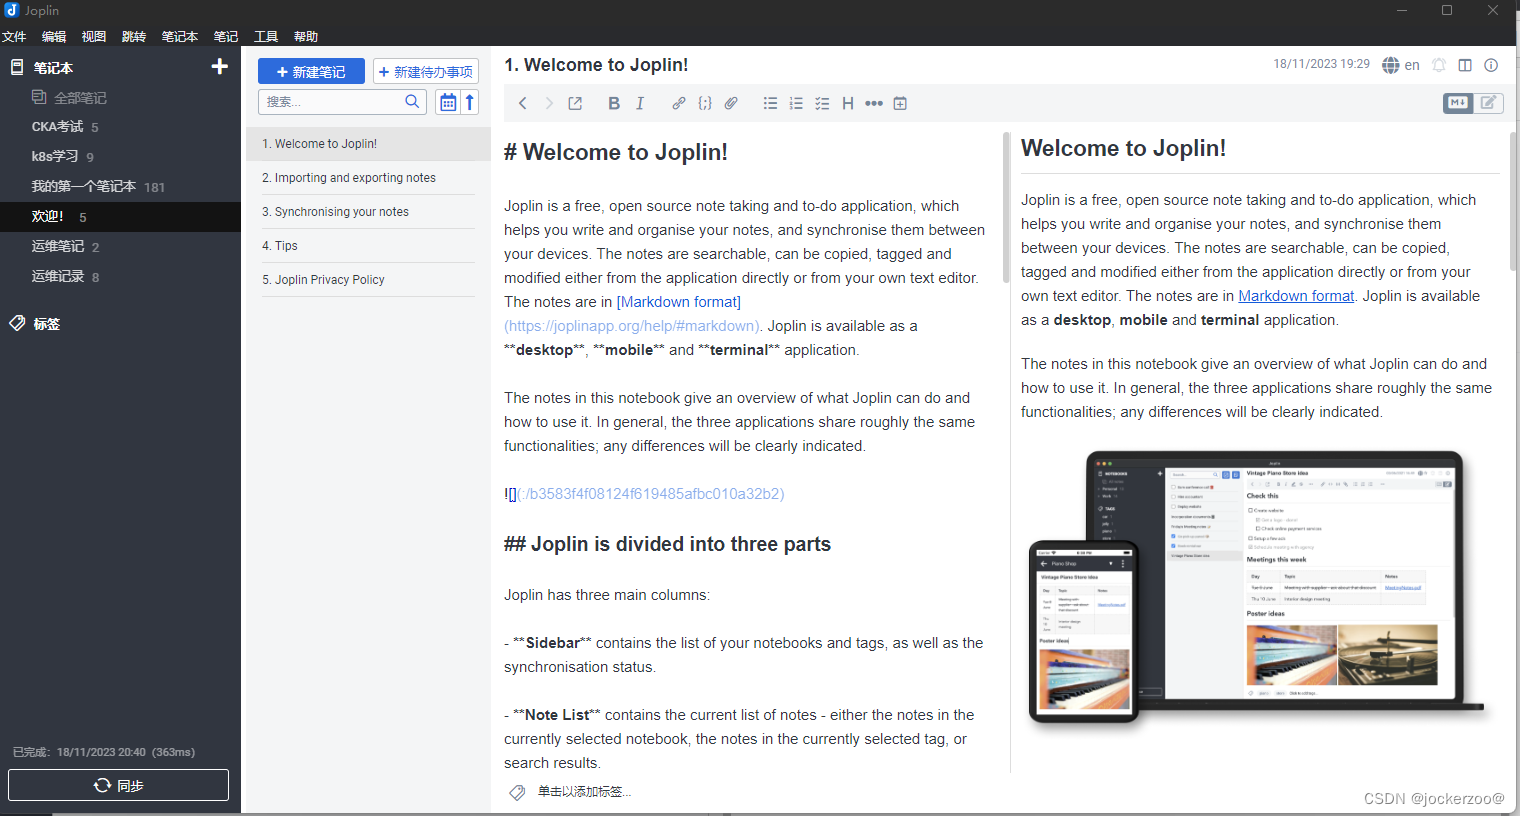Open the Markdown format link in preview
The image size is (1520, 816).
[1296, 296]
